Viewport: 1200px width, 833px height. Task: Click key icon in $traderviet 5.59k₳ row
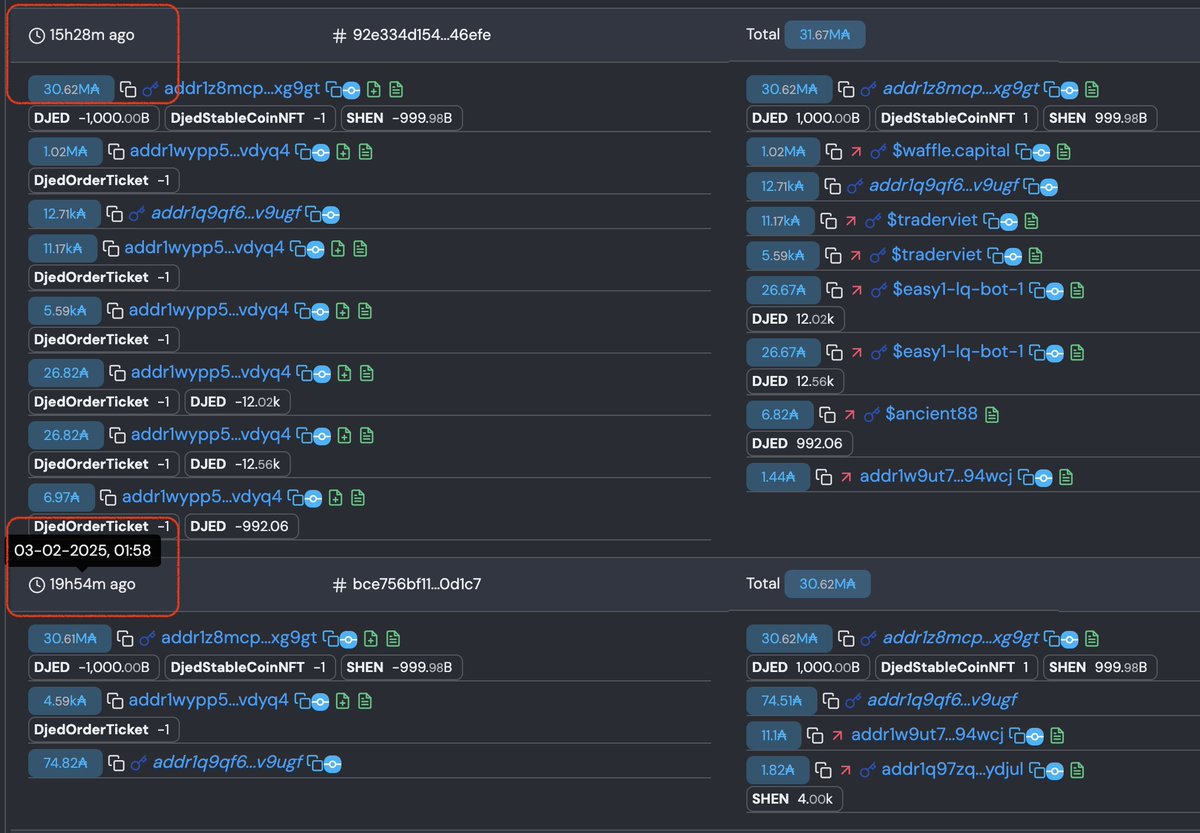coord(877,255)
